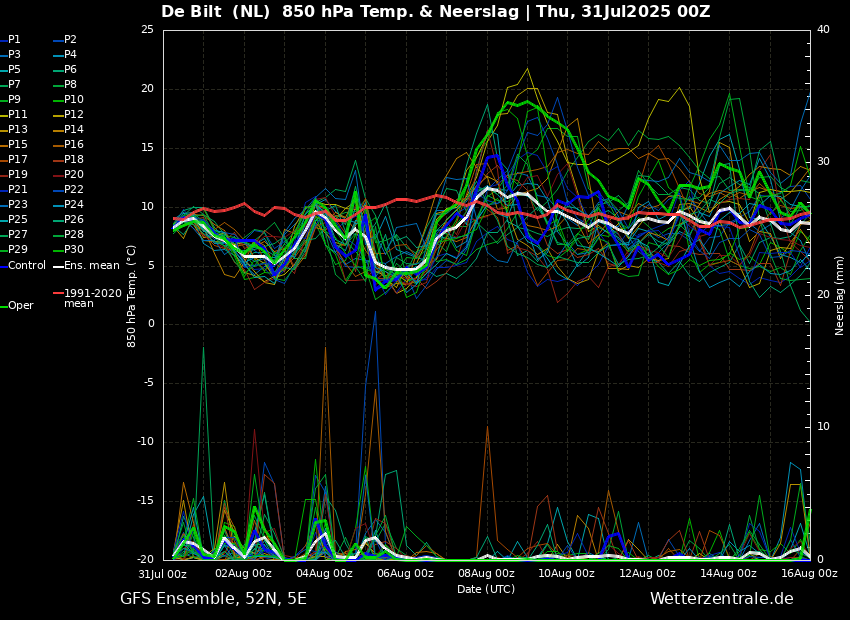Click the Date (UTC) axis title
Screen dimensions: 850x620
[x=486, y=589]
